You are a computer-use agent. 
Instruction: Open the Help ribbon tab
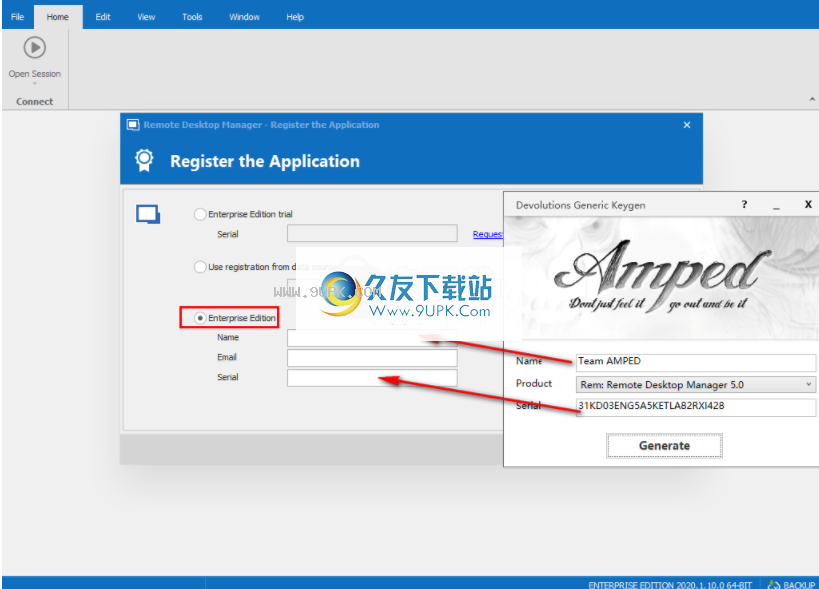[295, 17]
